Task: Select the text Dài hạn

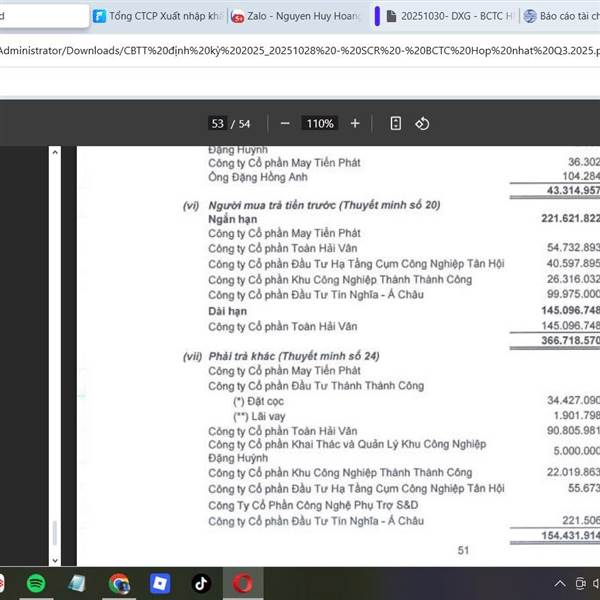Action: tap(227, 311)
